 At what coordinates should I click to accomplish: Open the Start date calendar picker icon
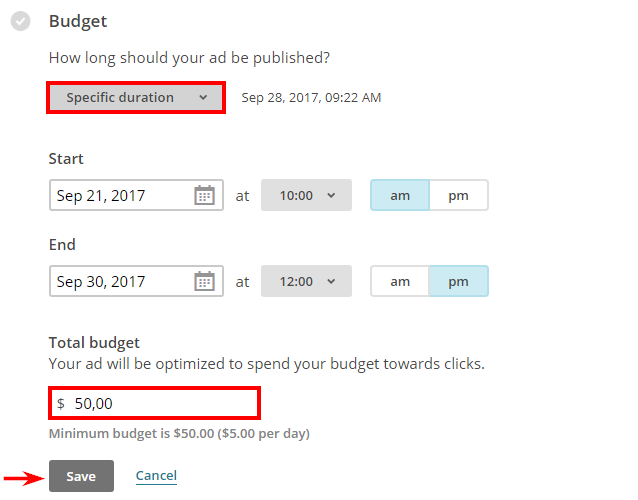204,195
